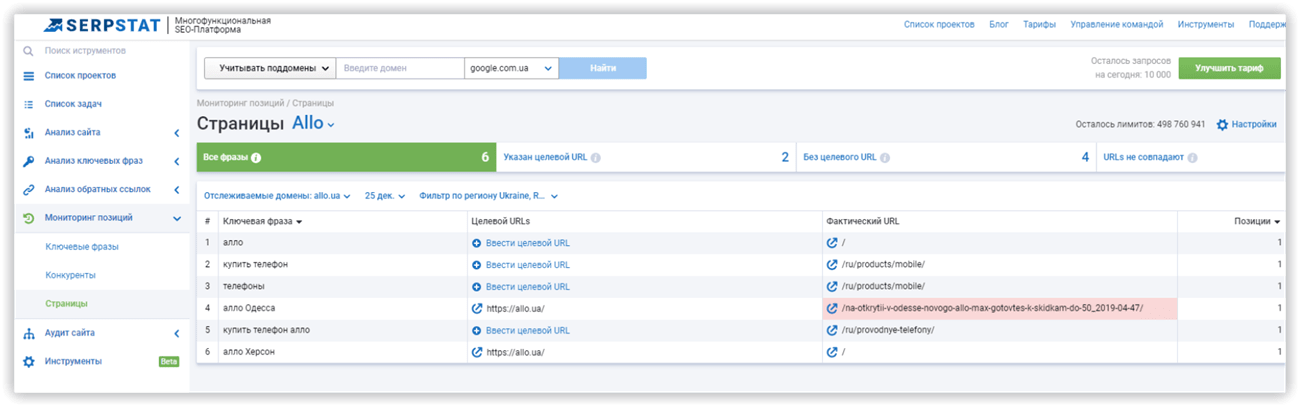Screen dimensions: 1300x407
Task: Open the Allo project dropdown
Action: pos(313,124)
